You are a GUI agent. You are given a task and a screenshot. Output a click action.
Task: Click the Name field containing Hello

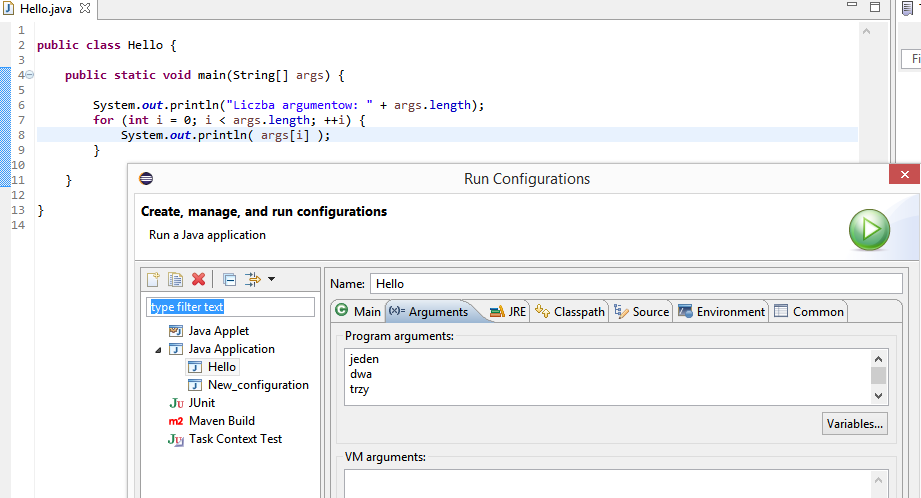pos(636,284)
